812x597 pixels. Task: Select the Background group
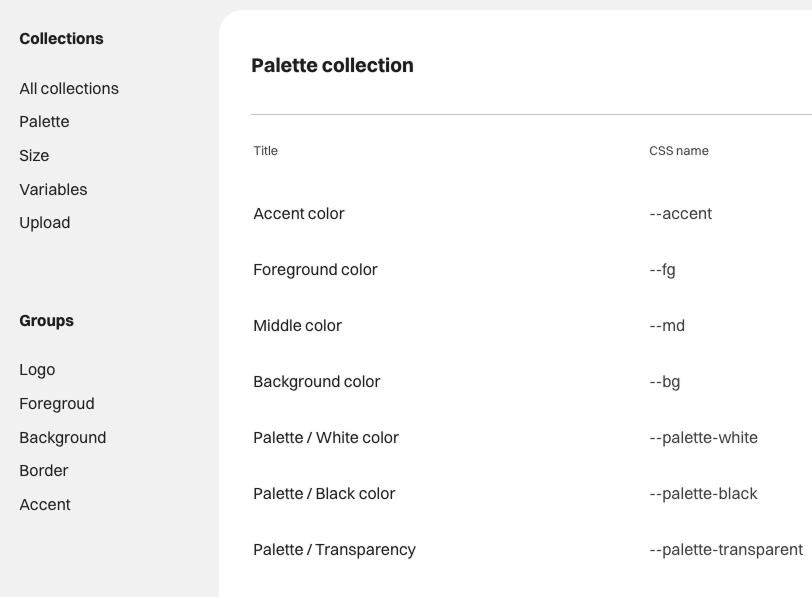point(62,437)
